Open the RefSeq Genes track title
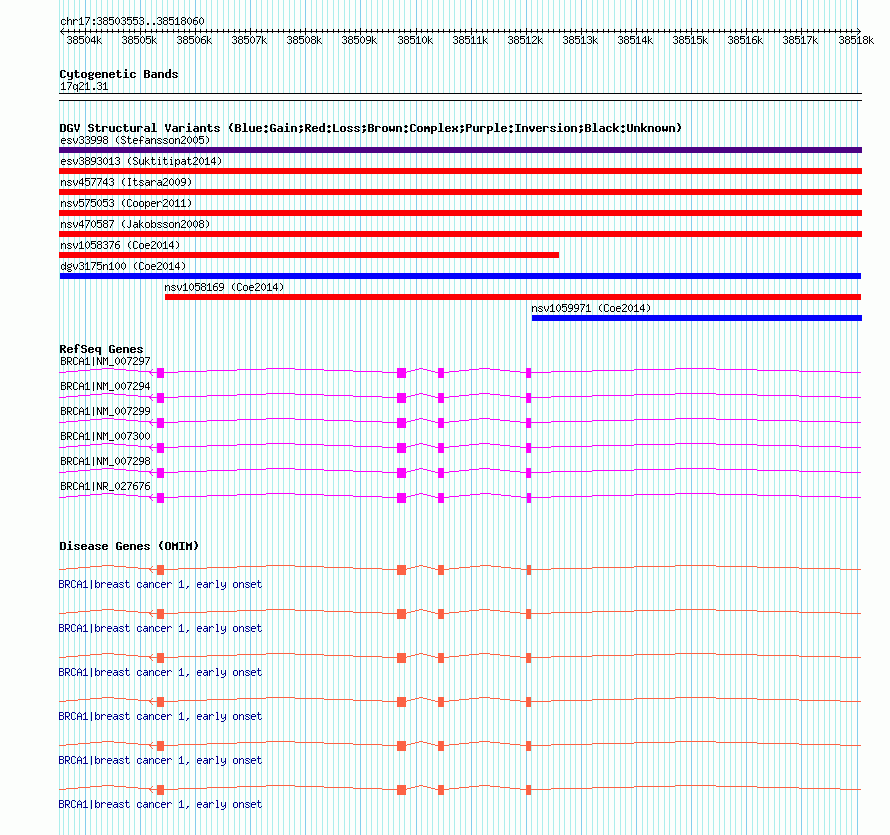890x835 pixels. pyautogui.click(x=101, y=349)
